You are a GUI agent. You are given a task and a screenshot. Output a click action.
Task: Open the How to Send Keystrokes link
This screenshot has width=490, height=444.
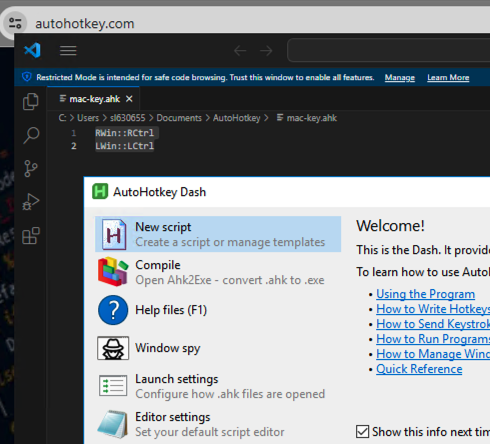point(433,324)
